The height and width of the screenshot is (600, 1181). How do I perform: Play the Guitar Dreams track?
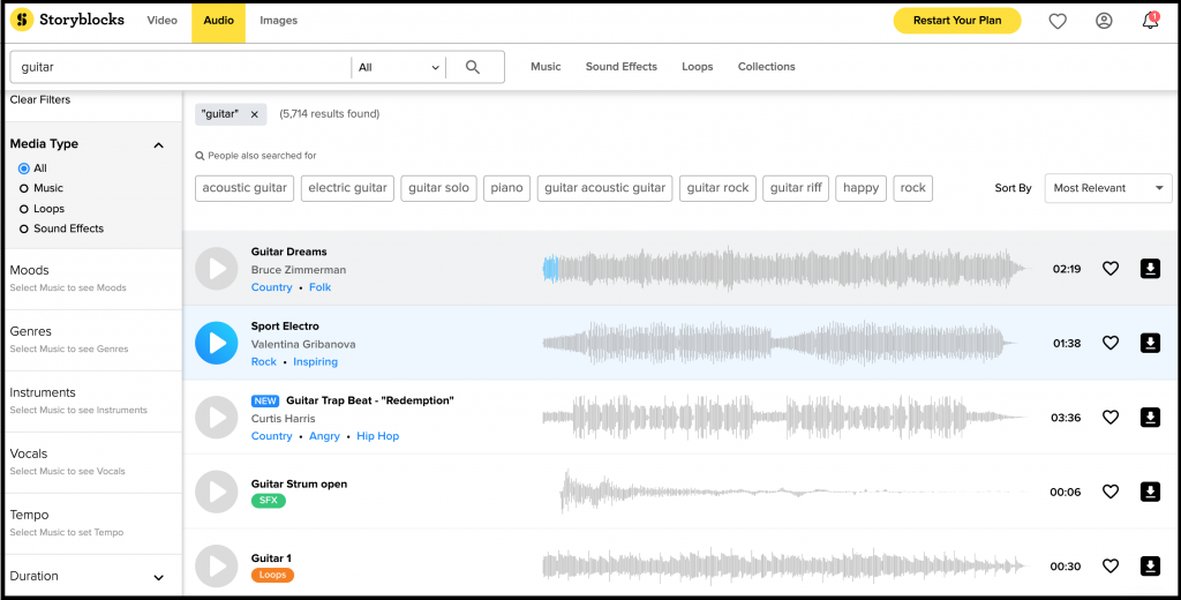[216, 269]
